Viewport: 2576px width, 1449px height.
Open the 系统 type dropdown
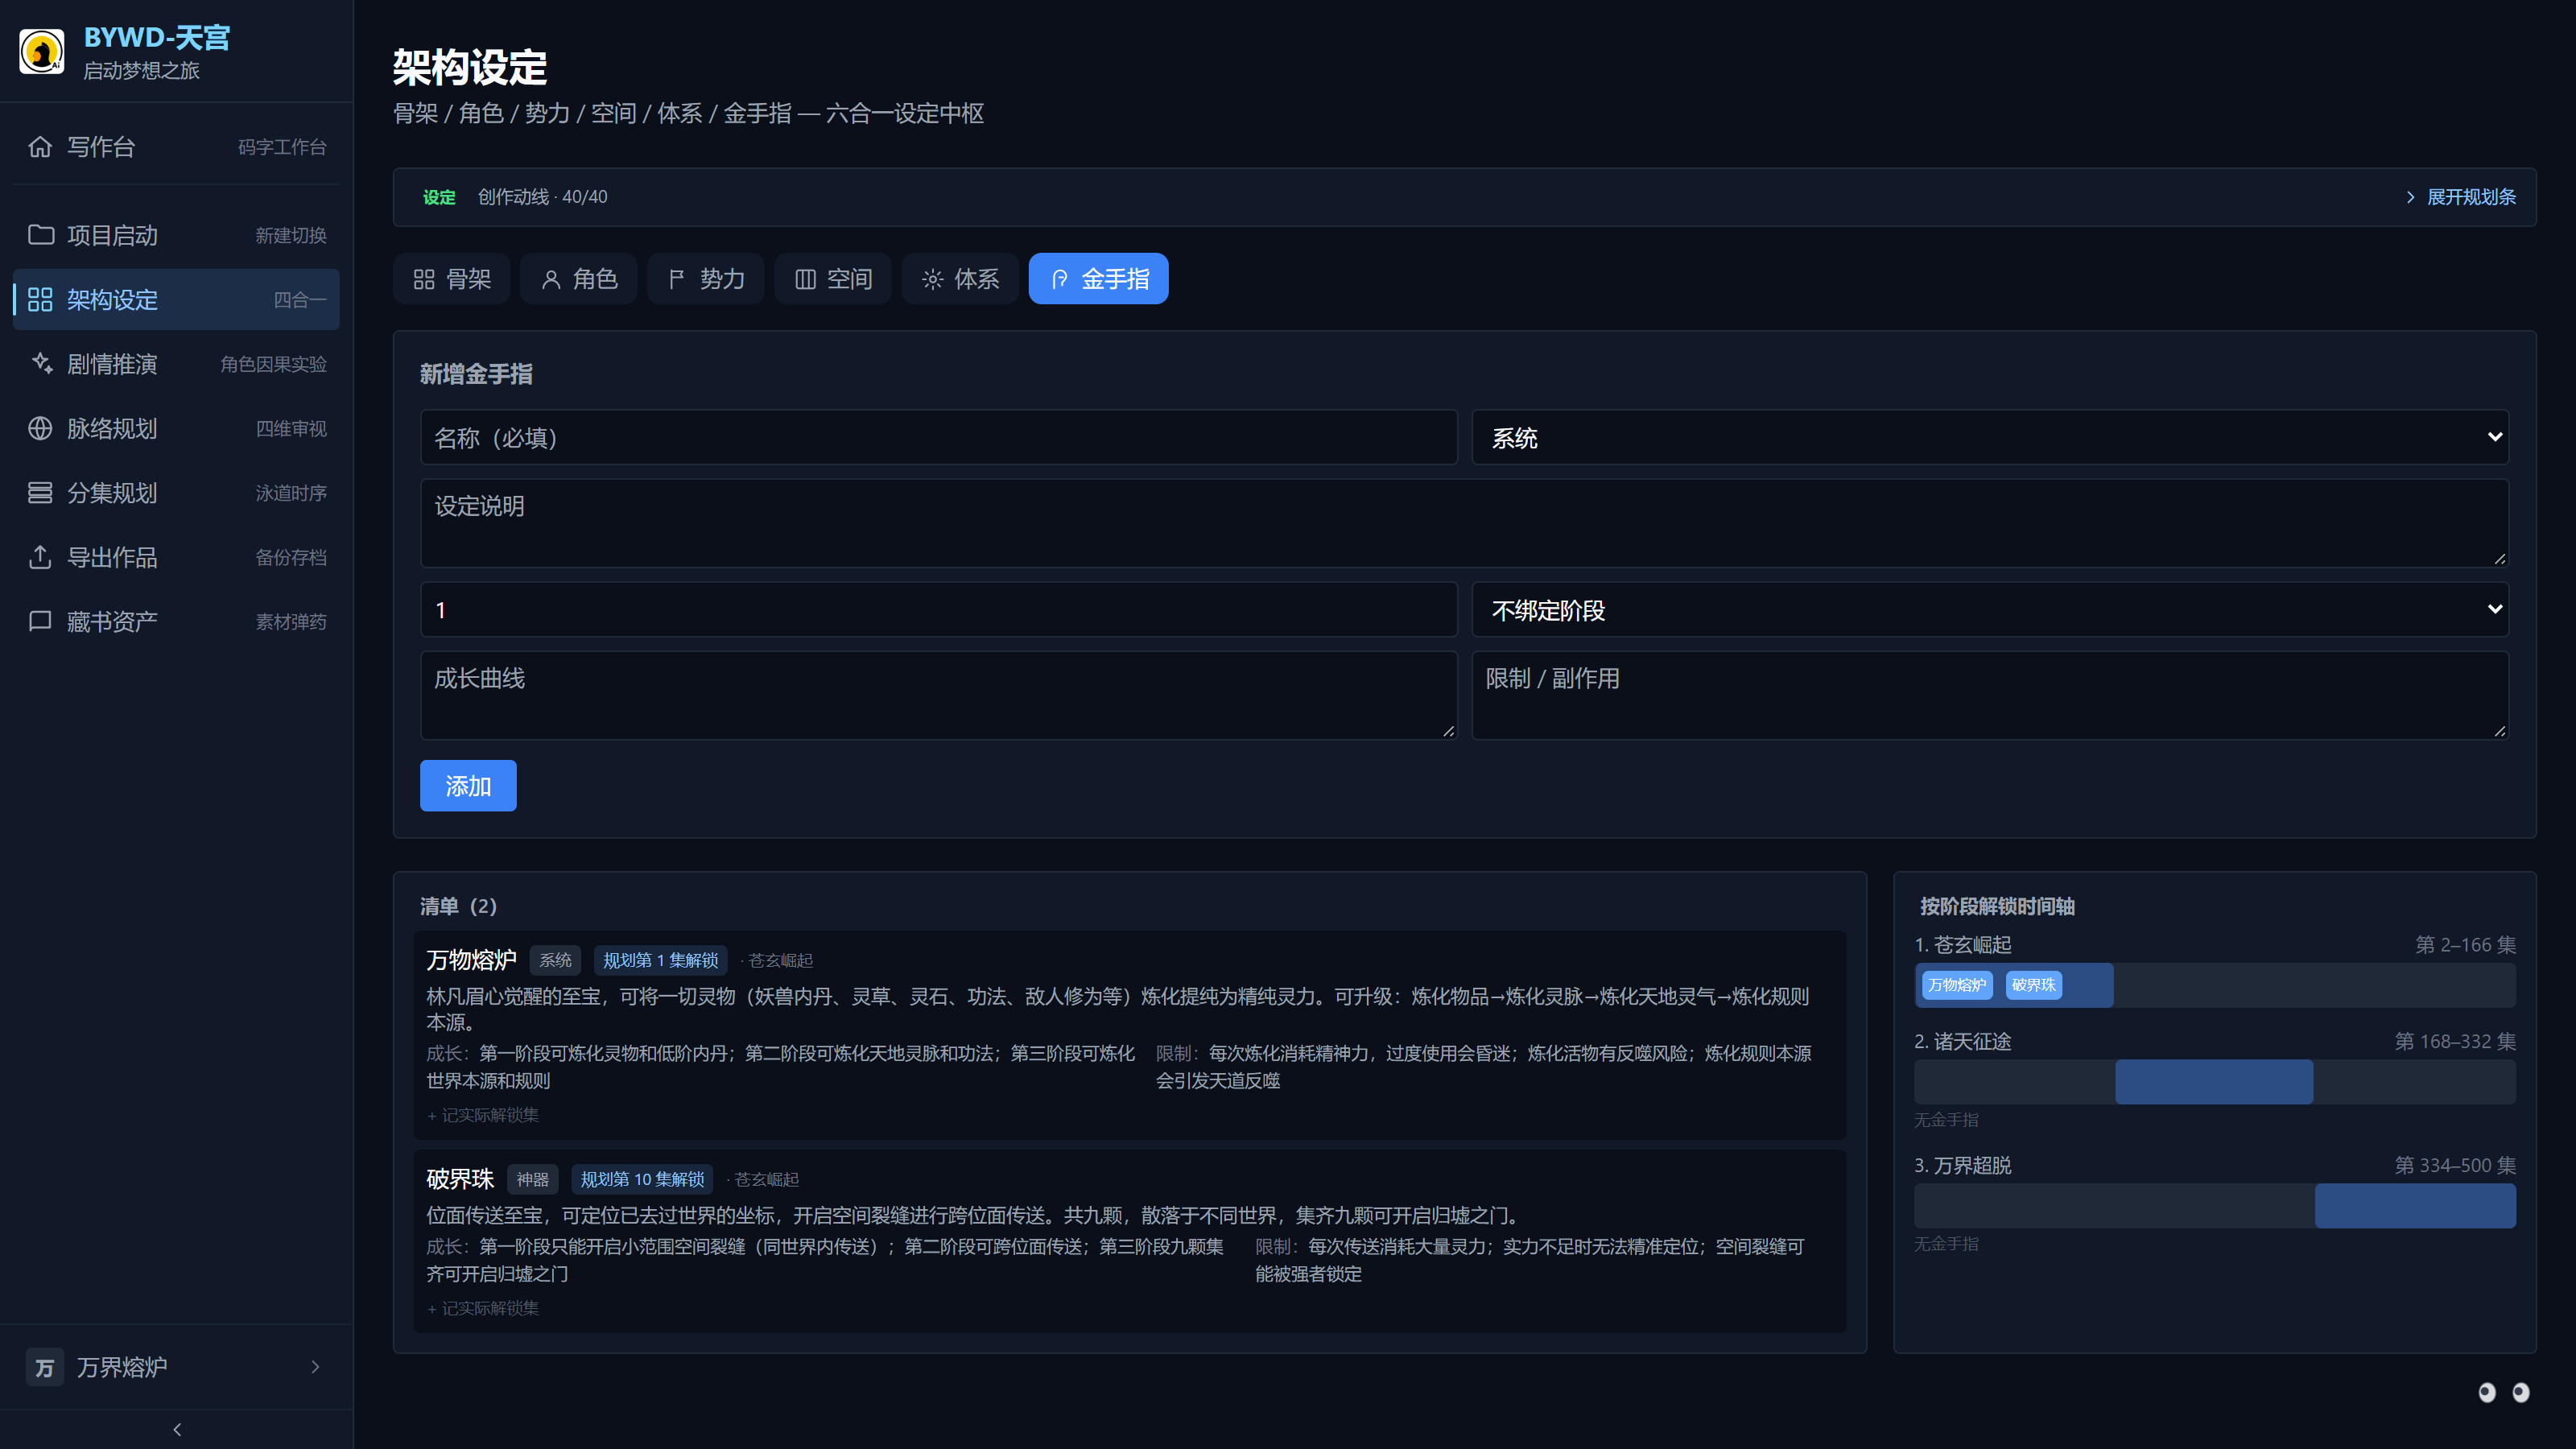pyautogui.click(x=1990, y=437)
